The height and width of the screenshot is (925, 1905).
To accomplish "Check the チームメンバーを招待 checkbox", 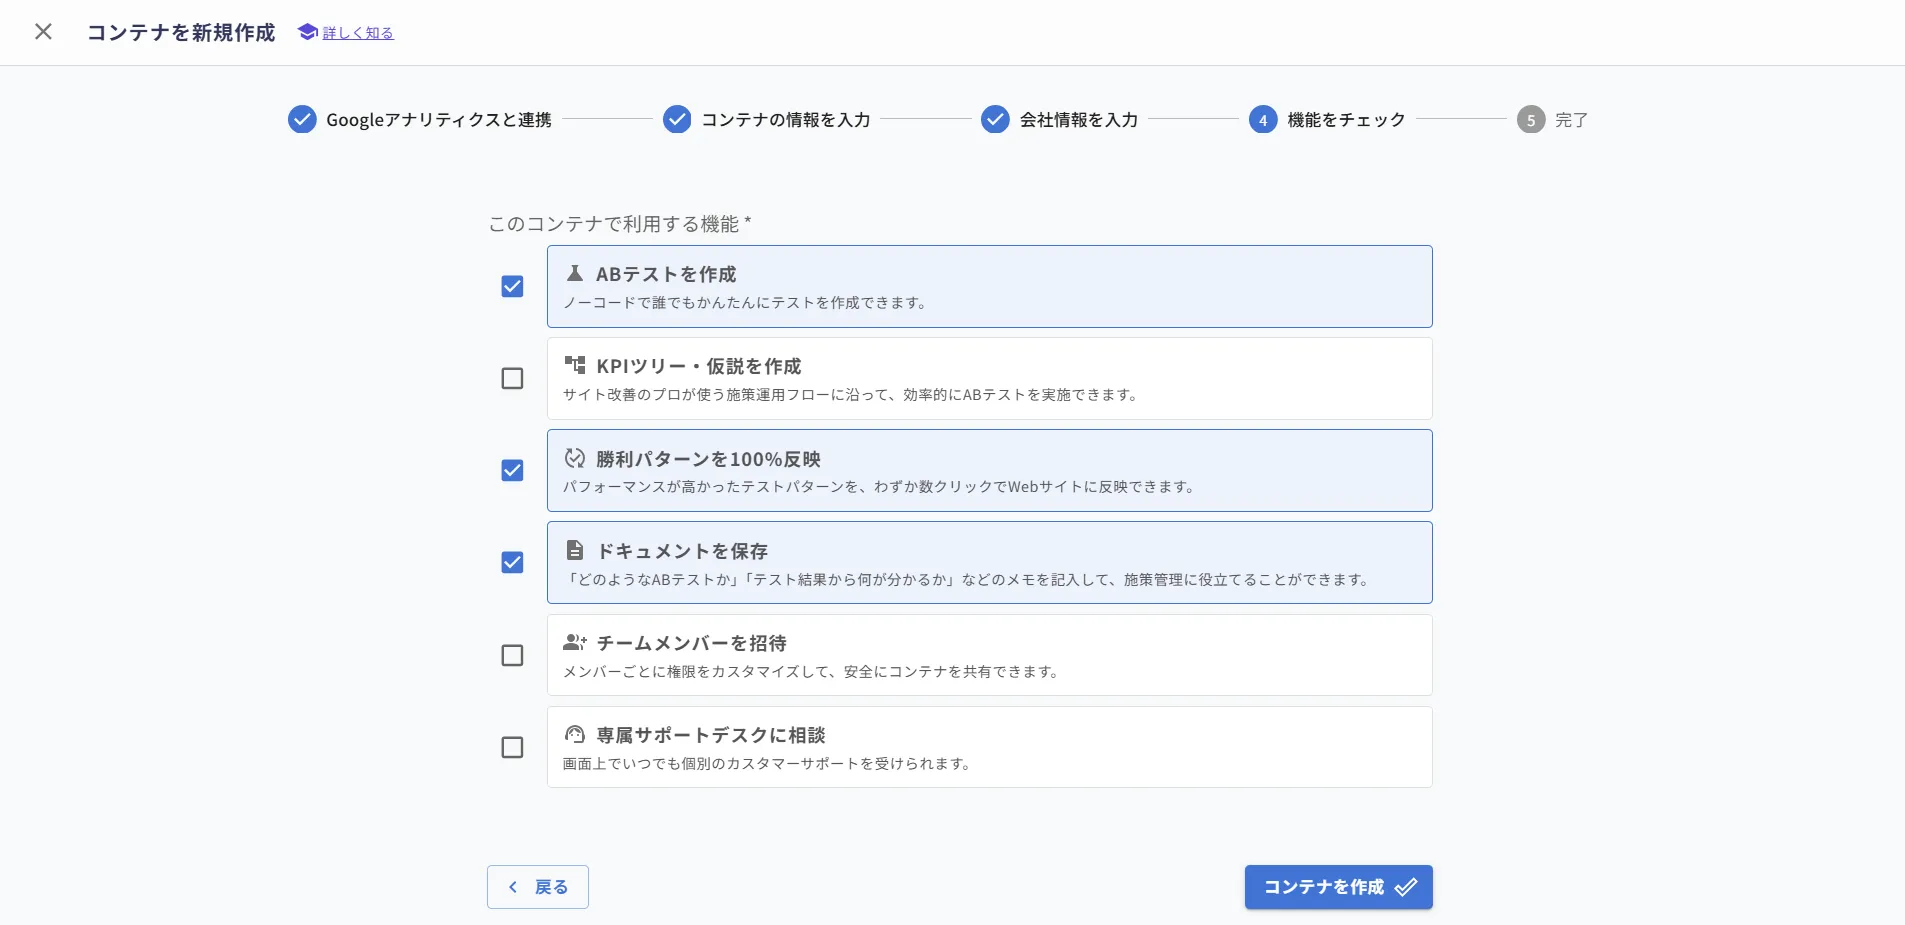I will coord(512,655).
